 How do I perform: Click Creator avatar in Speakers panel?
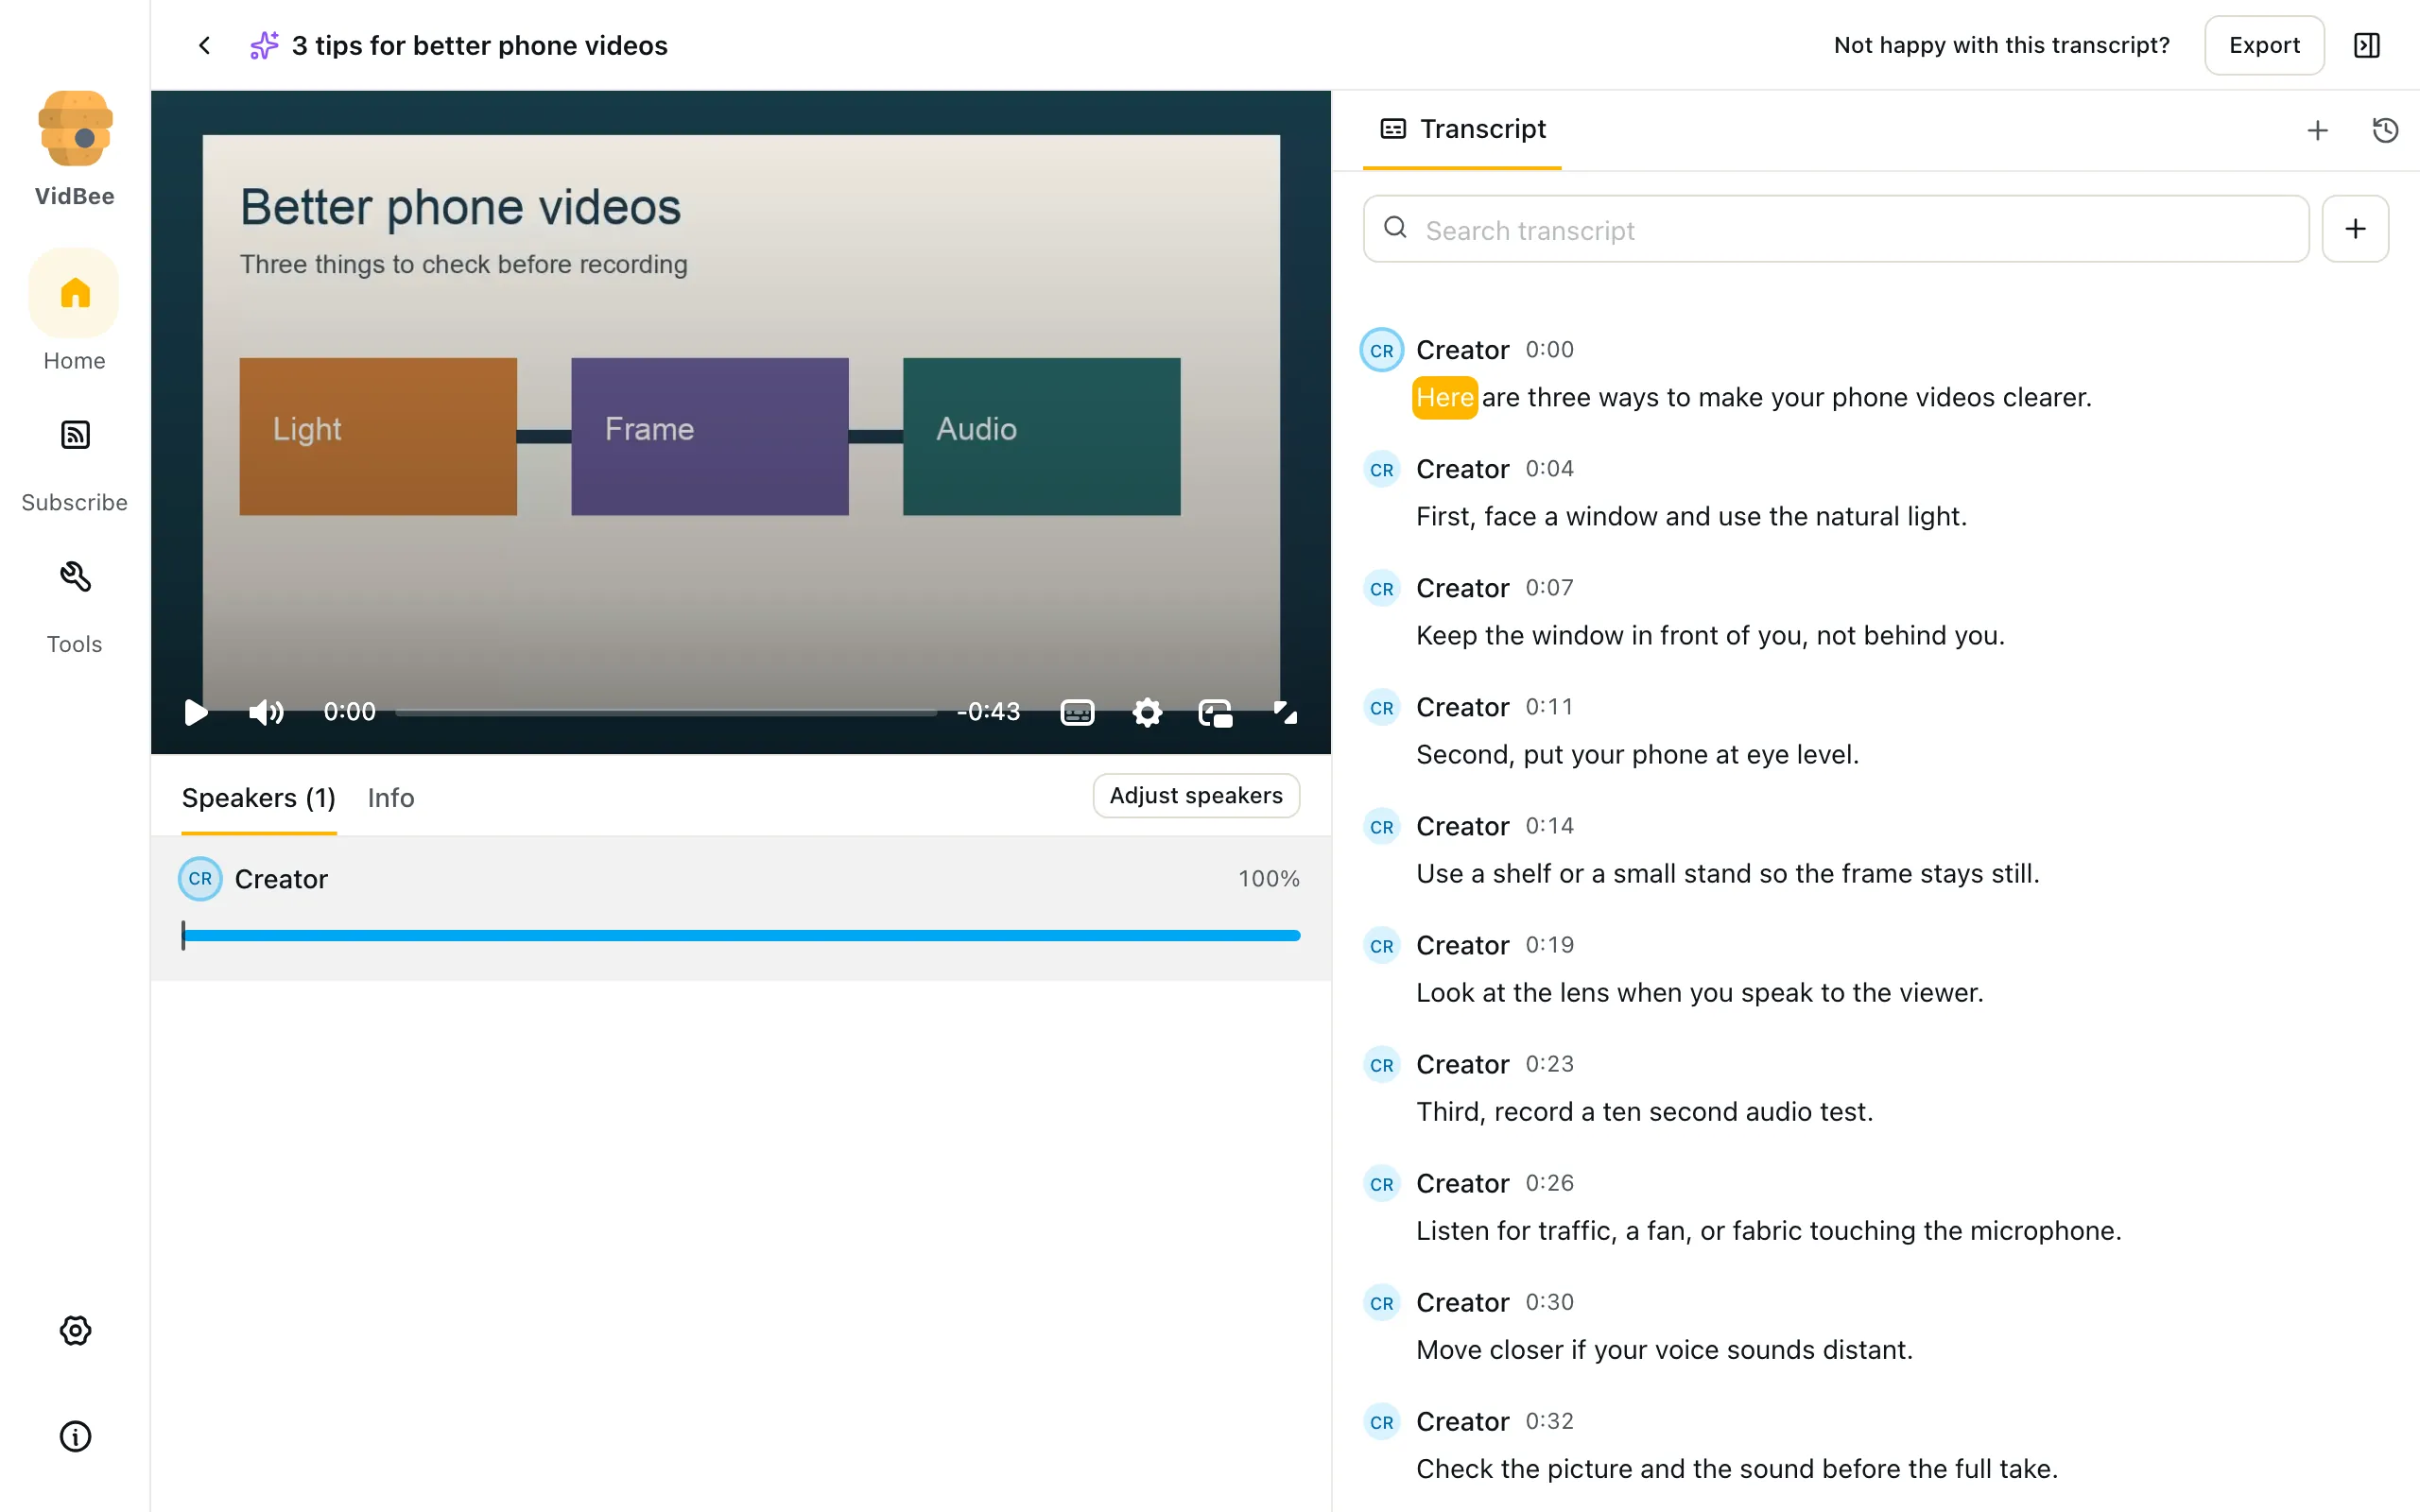200,879
